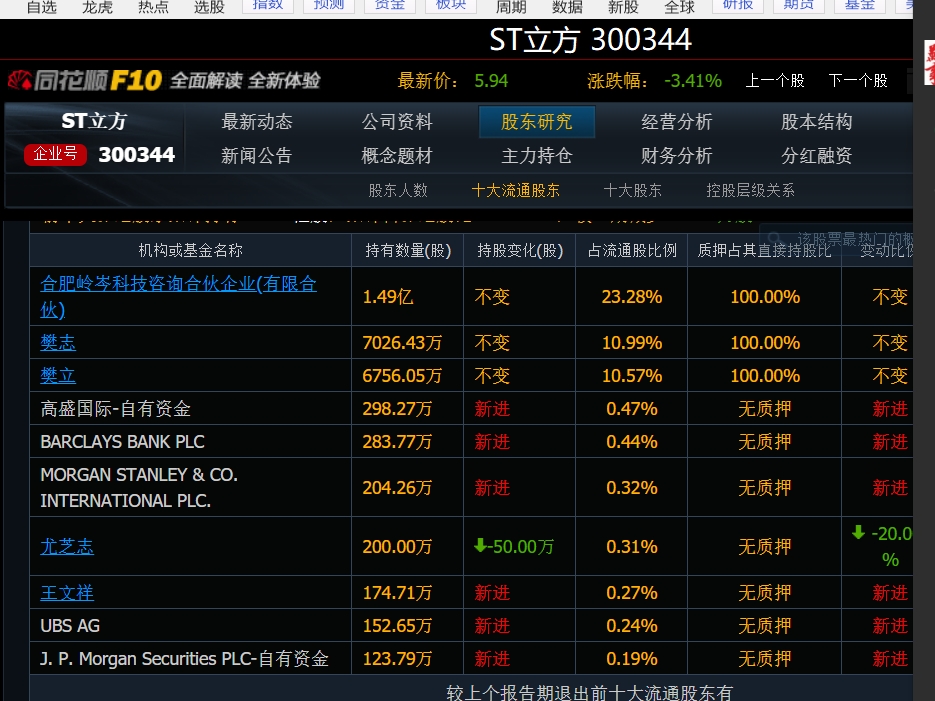The width and height of the screenshot is (935, 701).
Task: Open shareholder link 樊立
Action: click(58, 376)
